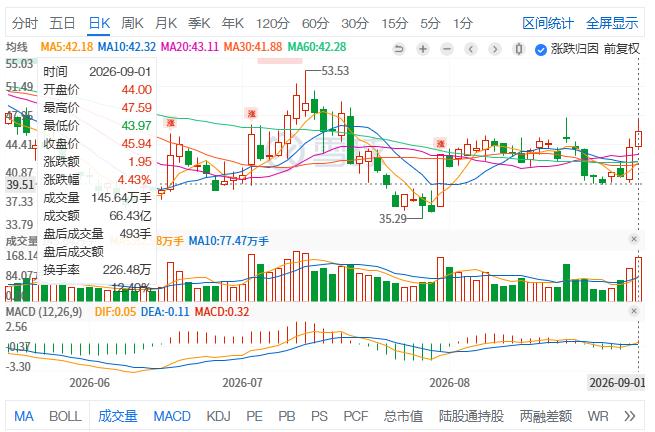Close the MACD indicator panel

click(x=634, y=311)
